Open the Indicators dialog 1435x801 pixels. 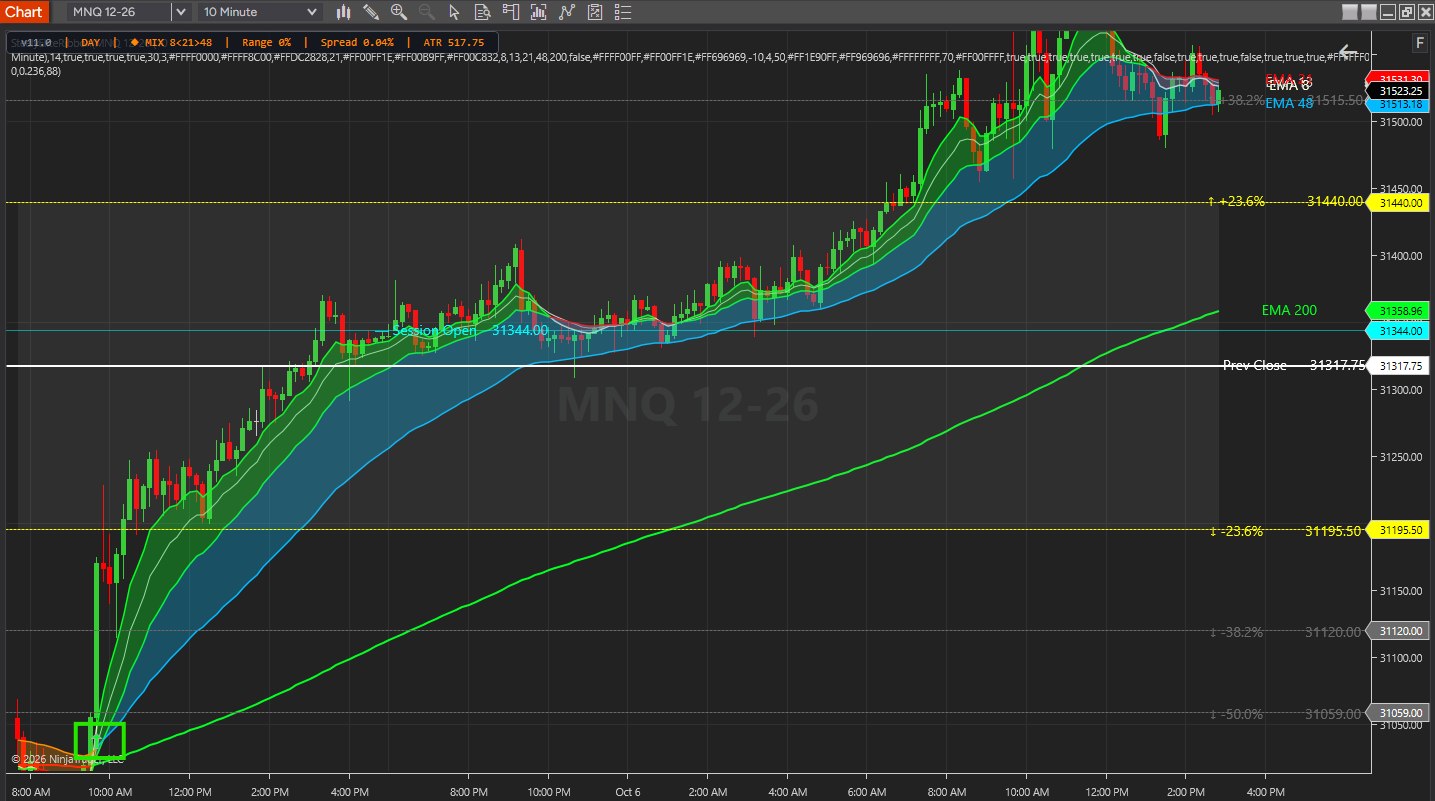567,12
